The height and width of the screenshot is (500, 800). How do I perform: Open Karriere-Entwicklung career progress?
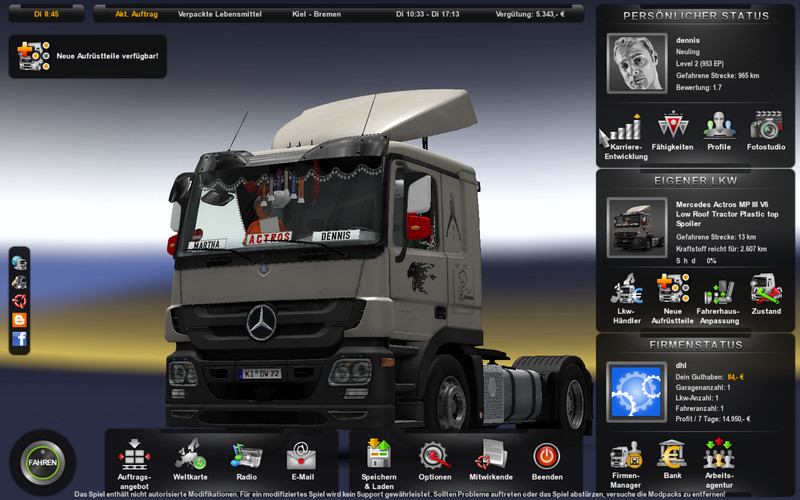pos(626,136)
